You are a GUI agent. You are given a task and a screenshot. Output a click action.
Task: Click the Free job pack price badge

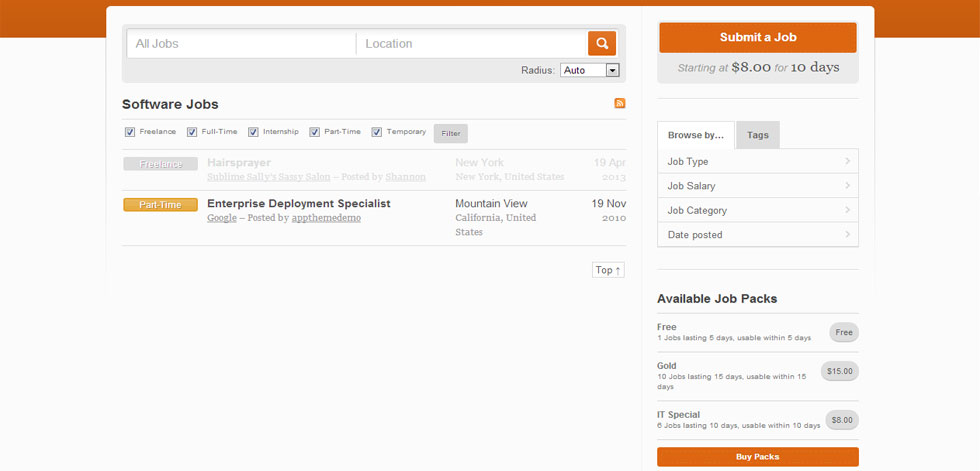tap(844, 332)
